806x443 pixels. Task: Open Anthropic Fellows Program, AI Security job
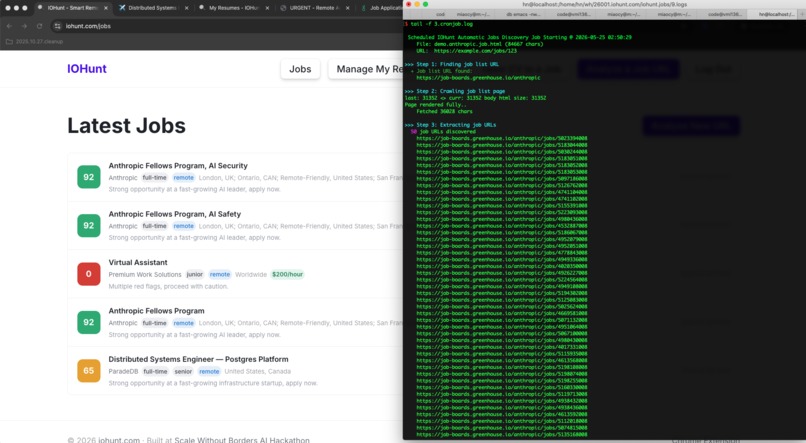pos(178,165)
